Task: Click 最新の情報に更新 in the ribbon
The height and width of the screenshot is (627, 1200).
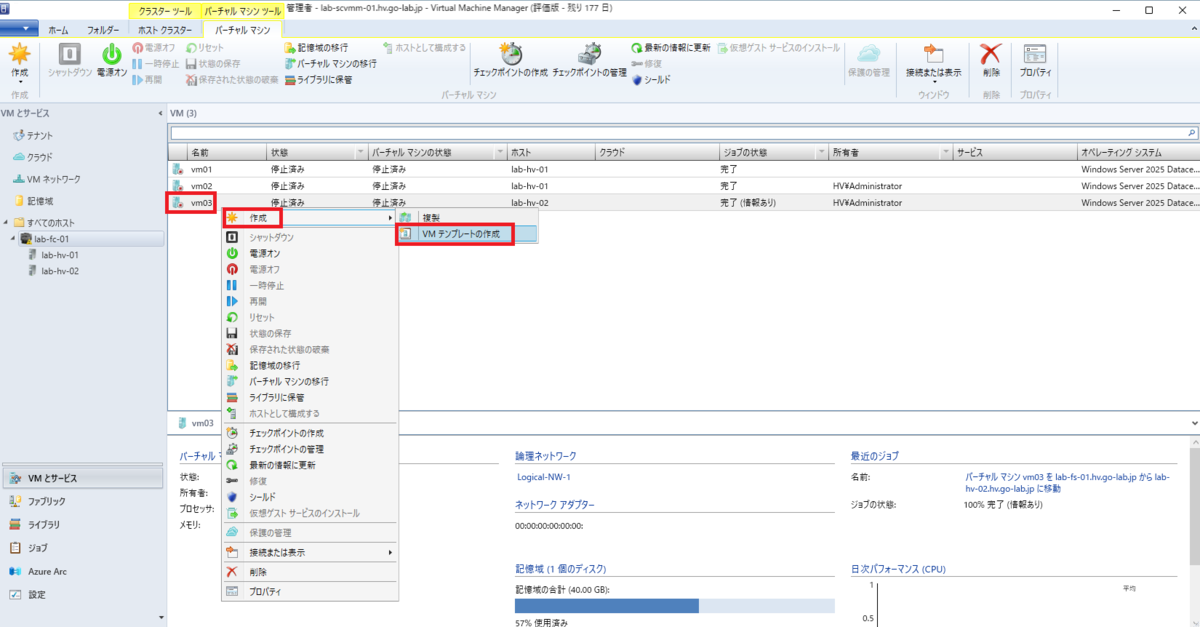Action: pyautogui.click(x=671, y=48)
